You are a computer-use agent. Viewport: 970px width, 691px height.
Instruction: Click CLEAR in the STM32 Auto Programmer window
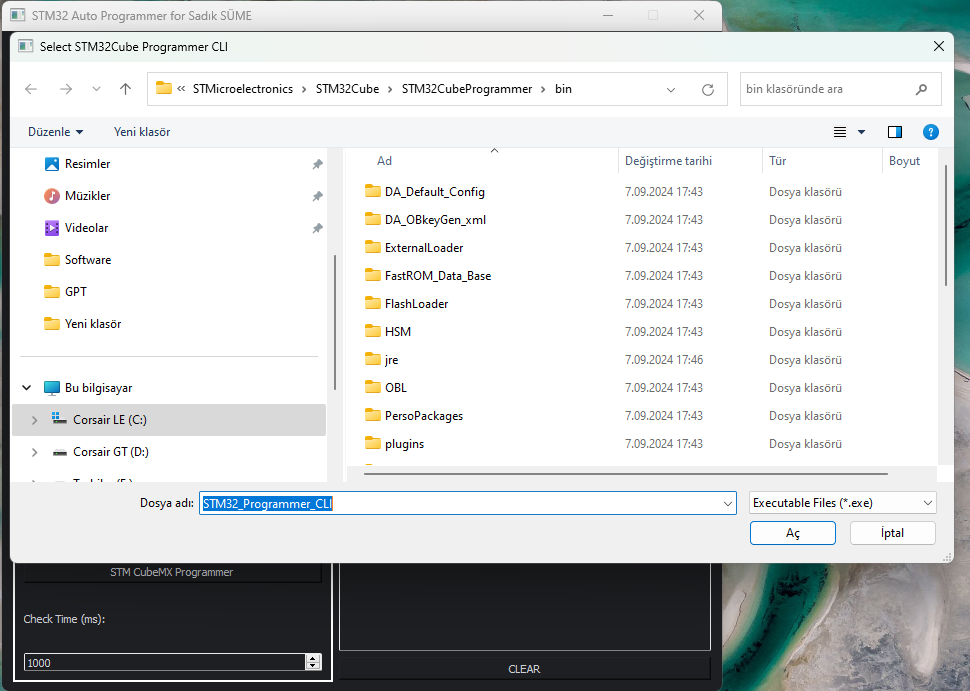click(525, 669)
